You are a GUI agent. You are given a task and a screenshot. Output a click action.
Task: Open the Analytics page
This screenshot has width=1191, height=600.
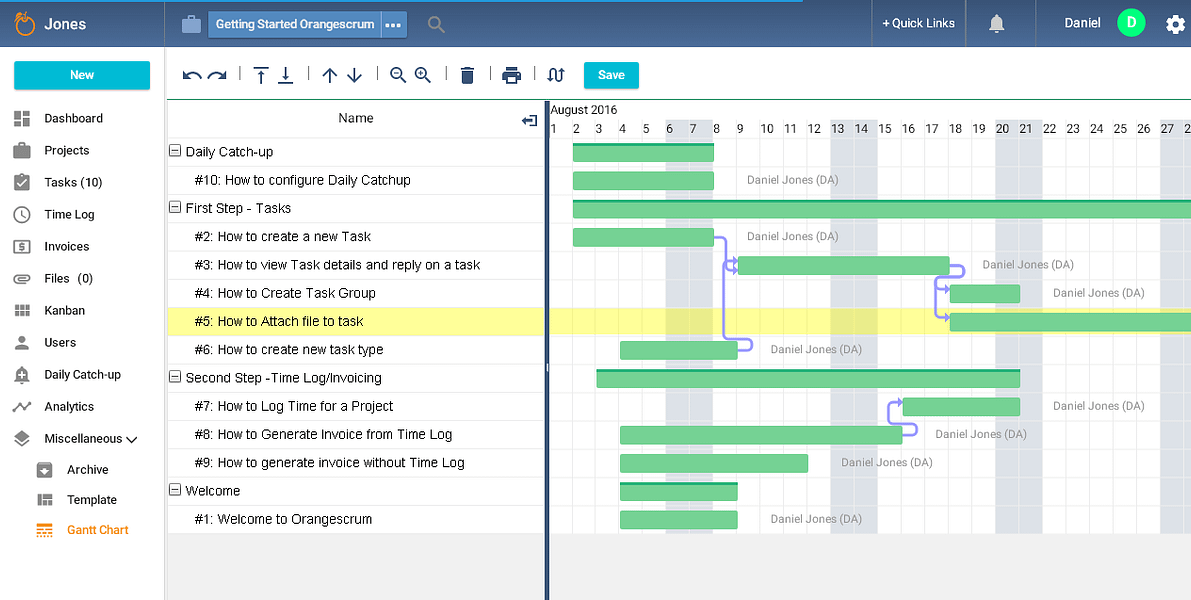pos(68,406)
